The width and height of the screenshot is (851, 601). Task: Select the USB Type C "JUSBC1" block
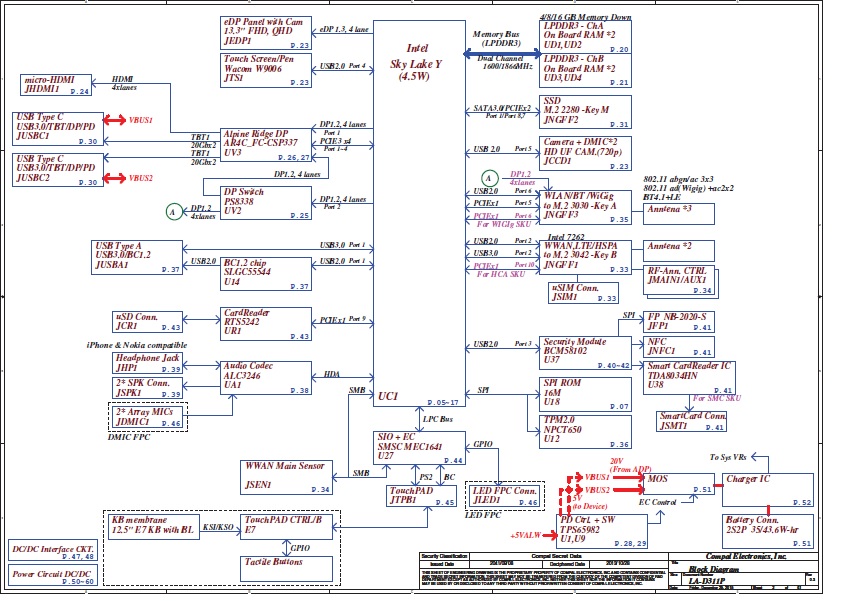[58, 129]
